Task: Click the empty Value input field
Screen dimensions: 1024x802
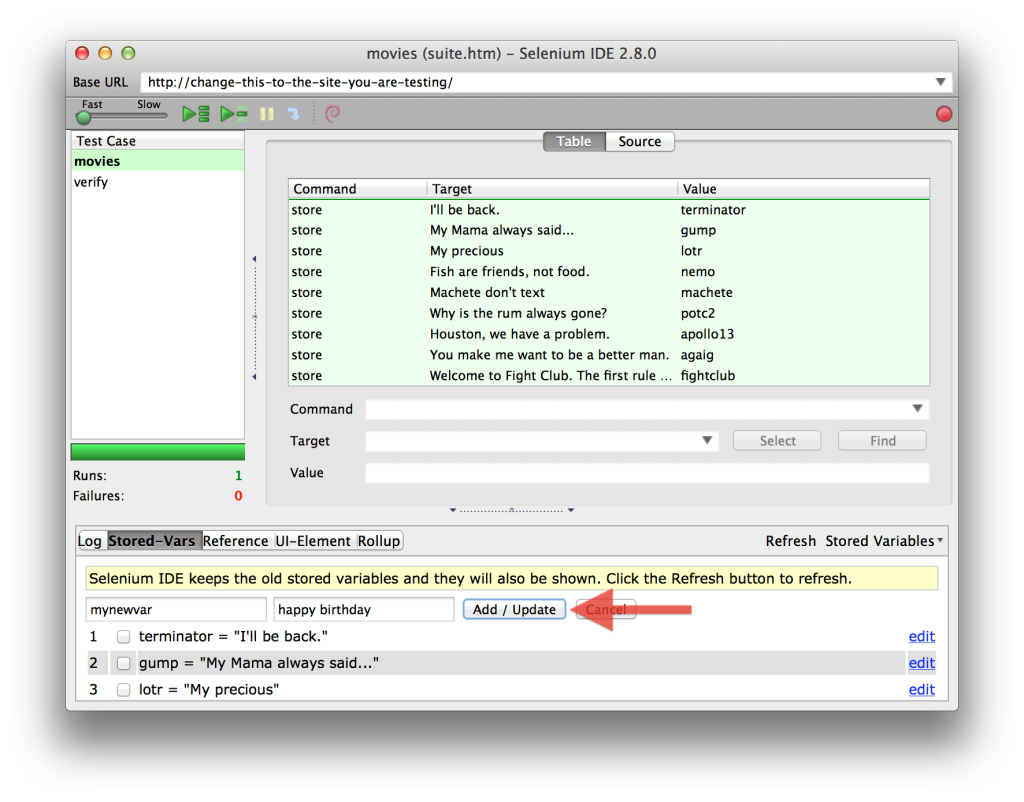Action: [x=647, y=473]
